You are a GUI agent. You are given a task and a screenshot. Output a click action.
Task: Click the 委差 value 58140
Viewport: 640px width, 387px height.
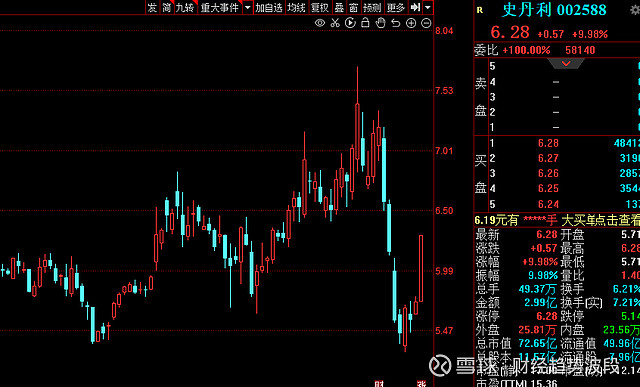pyautogui.click(x=580, y=50)
